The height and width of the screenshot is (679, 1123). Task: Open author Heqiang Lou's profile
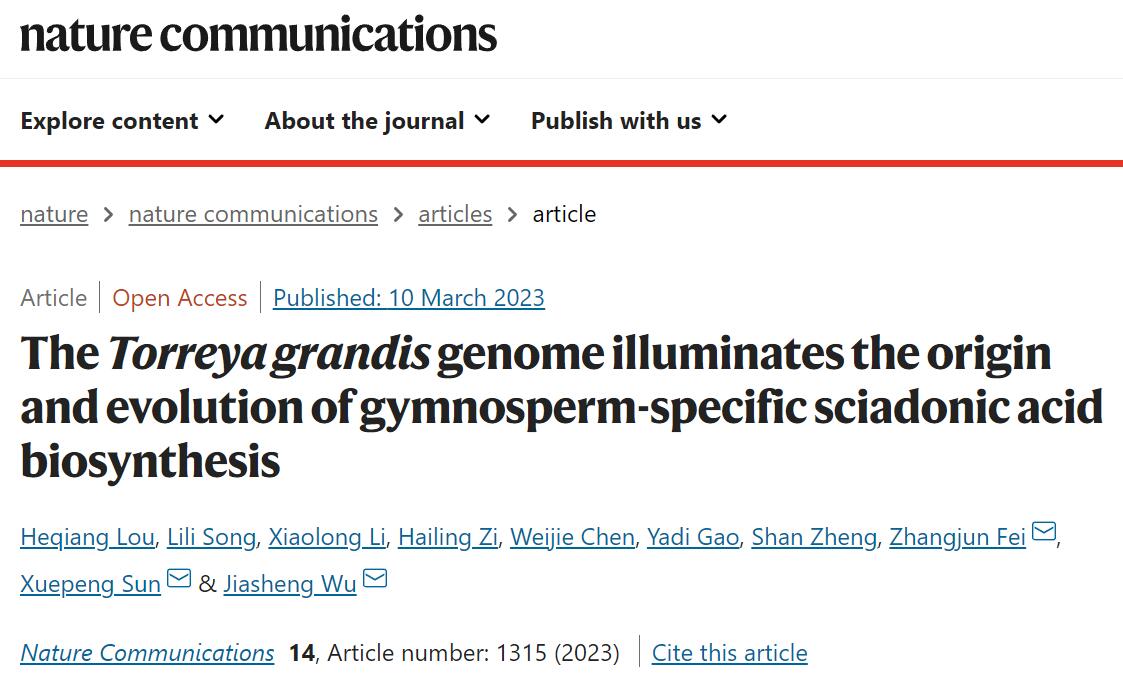click(x=87, y=537)
